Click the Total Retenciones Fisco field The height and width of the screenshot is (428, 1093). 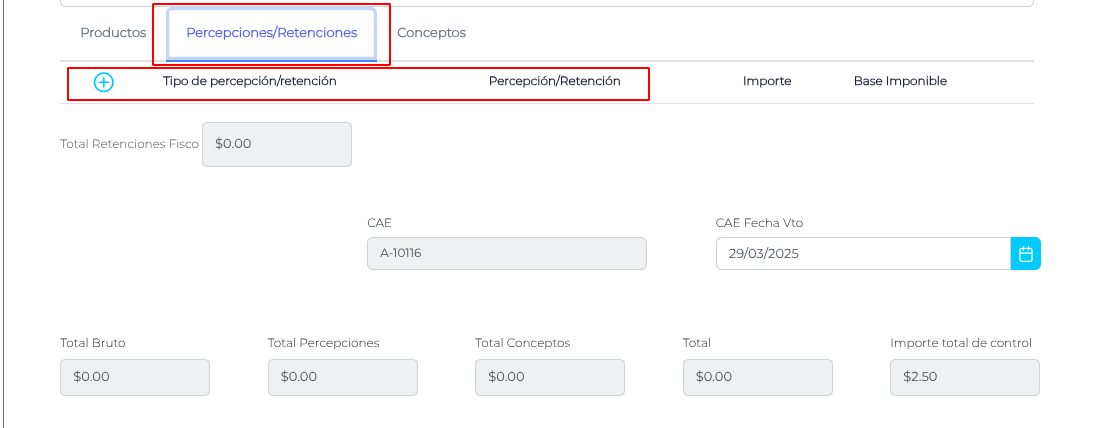[277, 144]
